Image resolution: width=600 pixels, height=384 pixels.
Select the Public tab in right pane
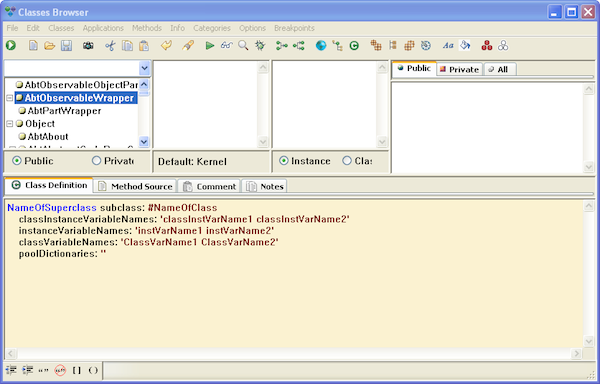pos(414,68)
